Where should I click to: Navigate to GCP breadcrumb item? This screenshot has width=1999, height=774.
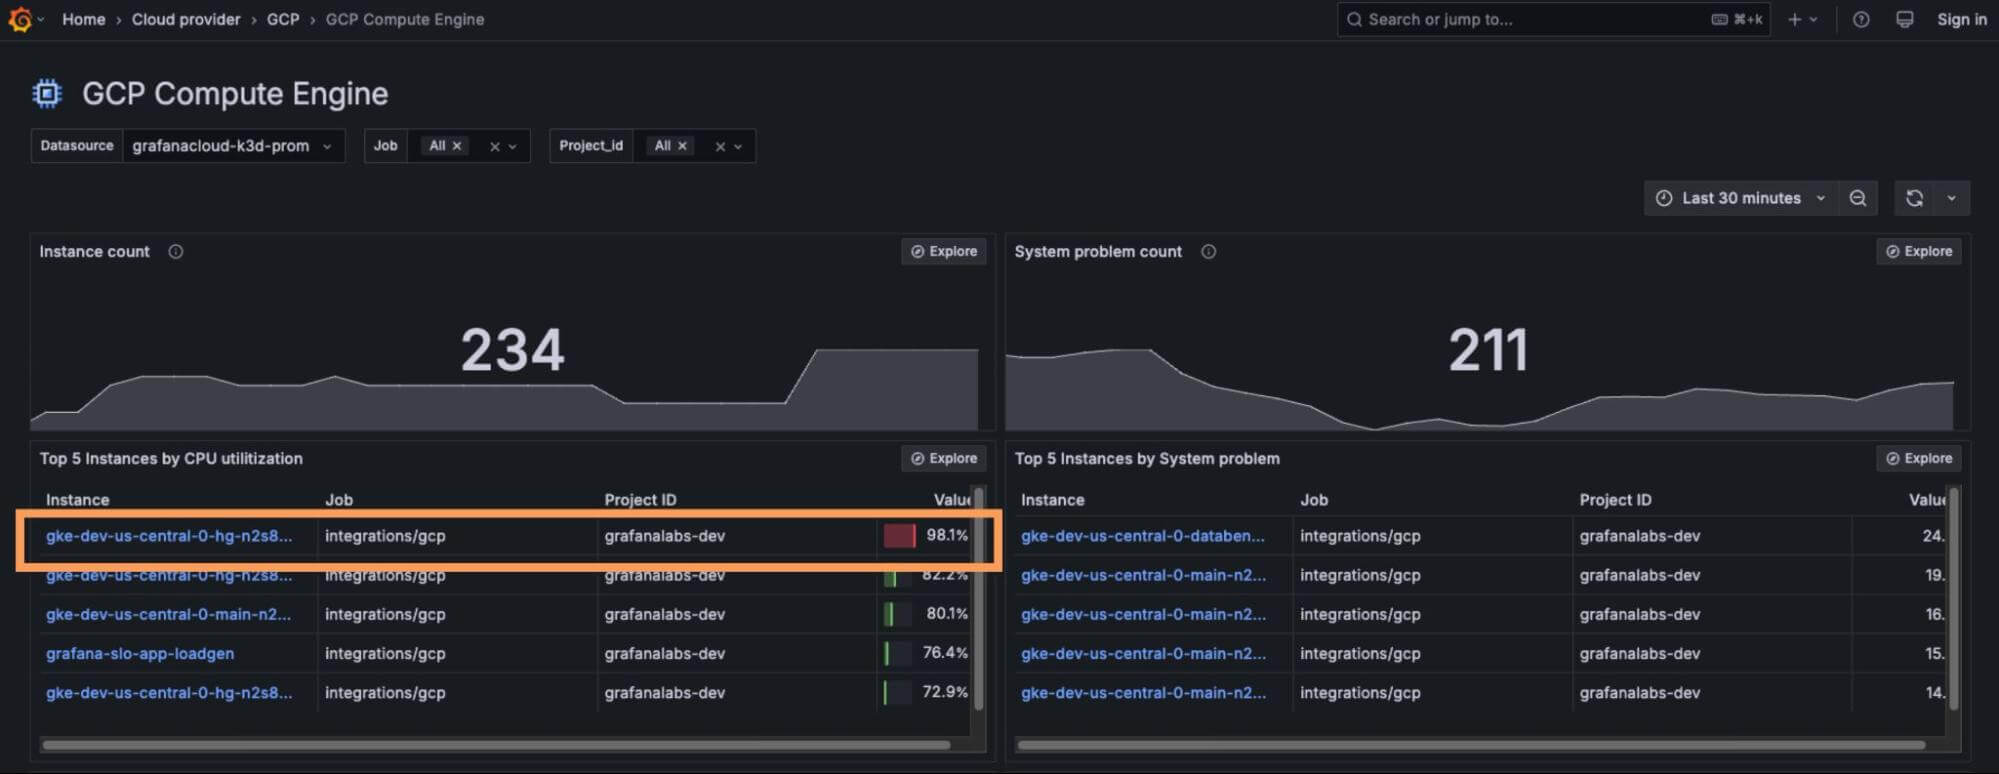[x=283, y=19]
